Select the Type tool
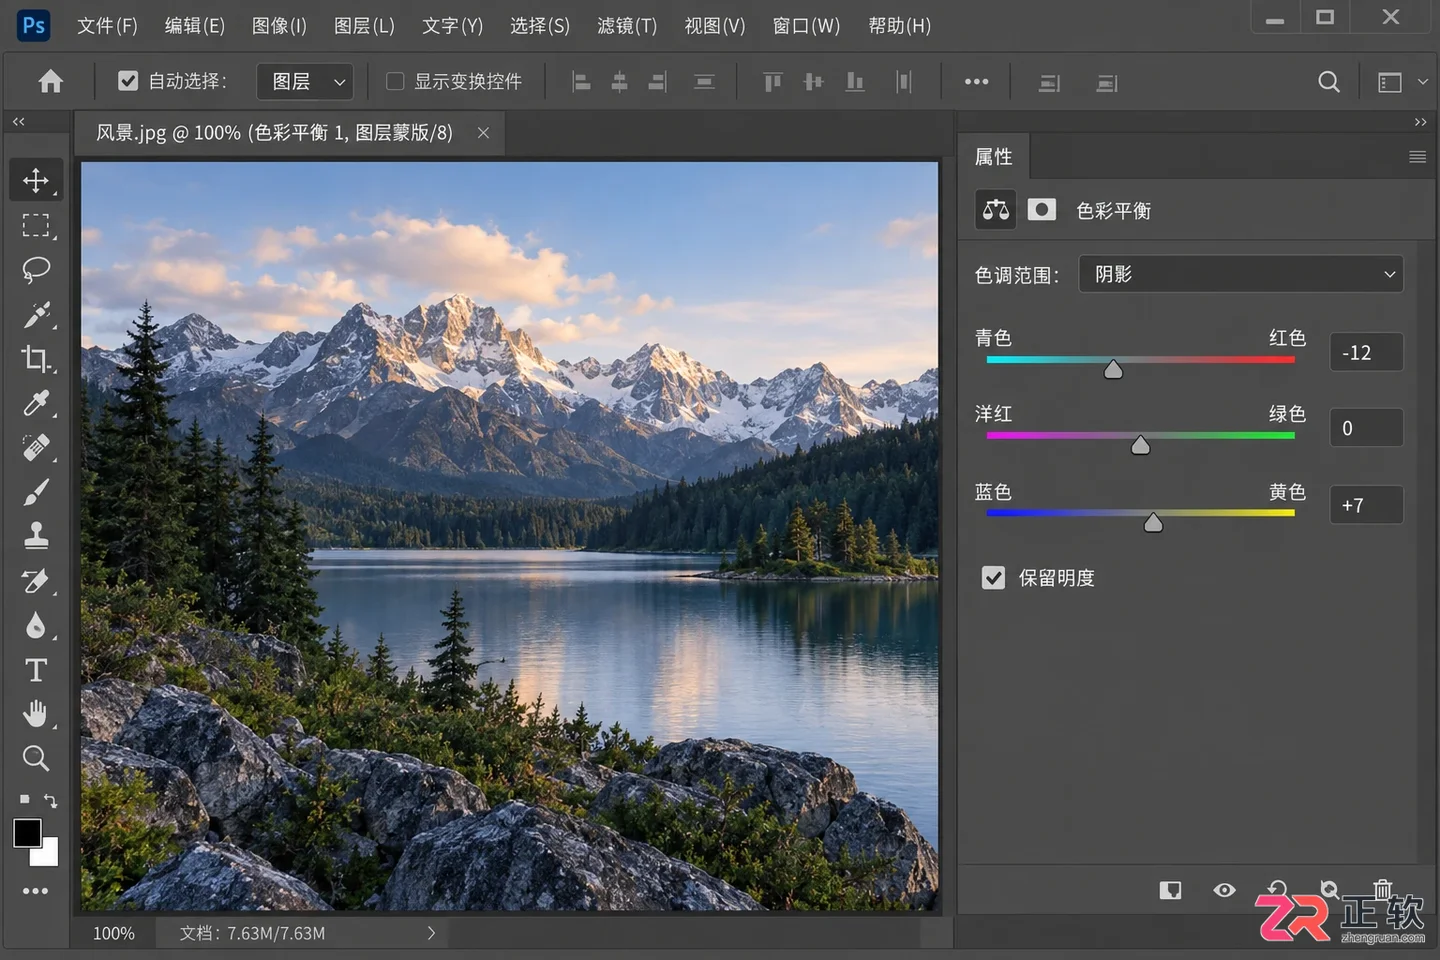The height and width of the screenshot is (960, 1440). [36, 670]
